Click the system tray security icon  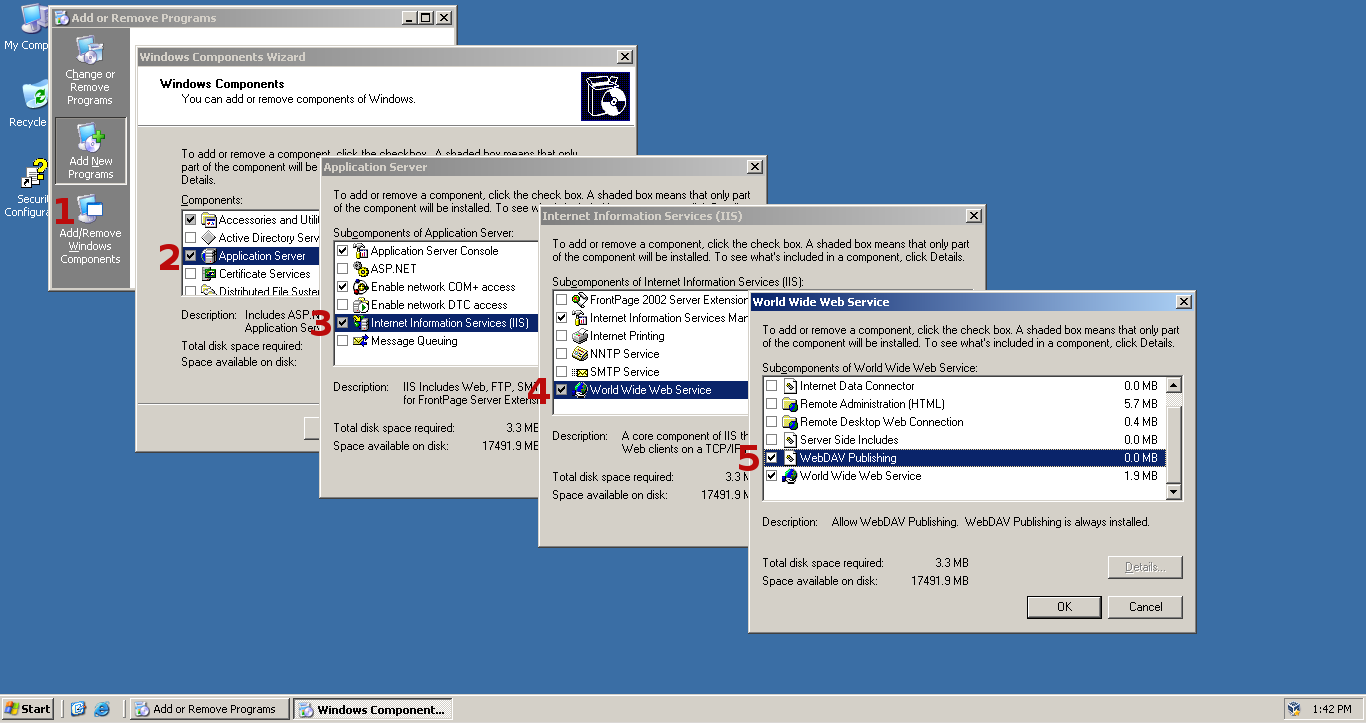pos(1294,709)
